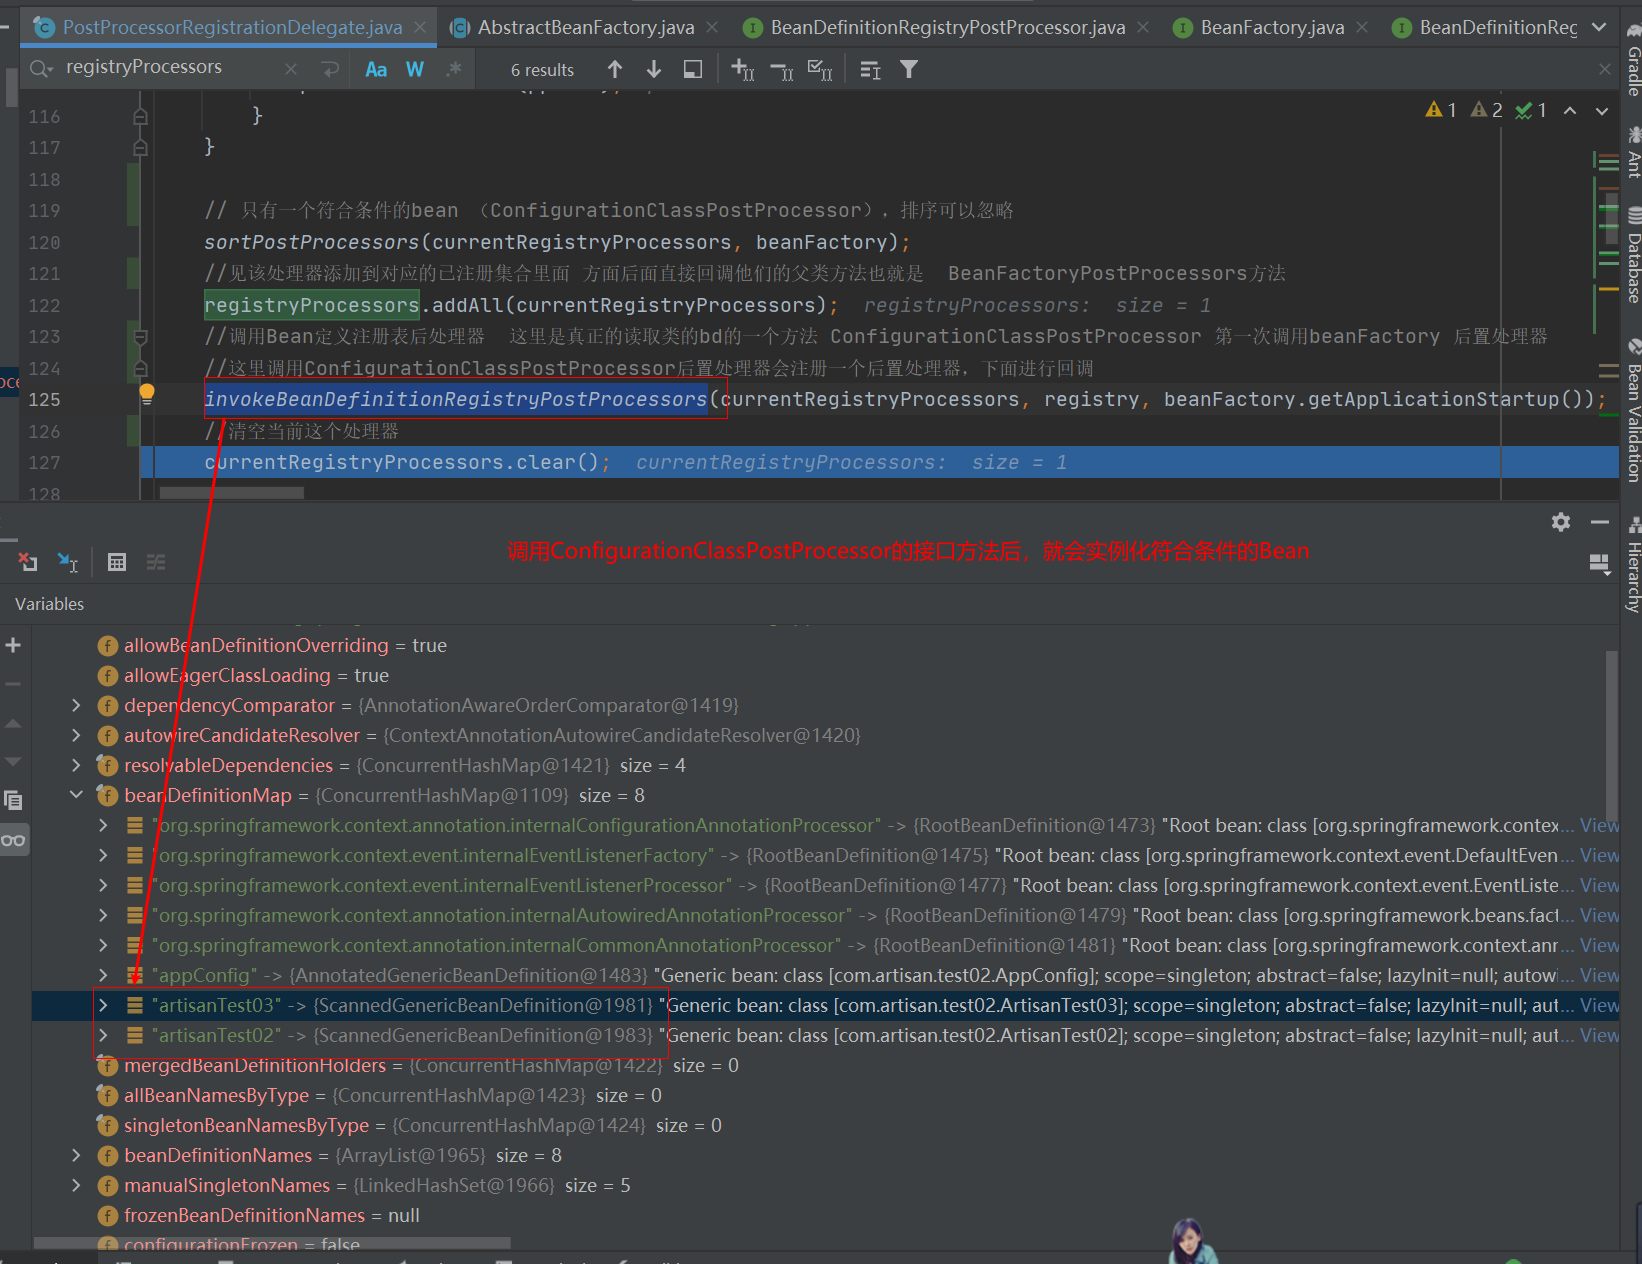This screenshot has width=1642, height=1264.
Task: Click the registryProcessors search input field
Action: [170, 68]
